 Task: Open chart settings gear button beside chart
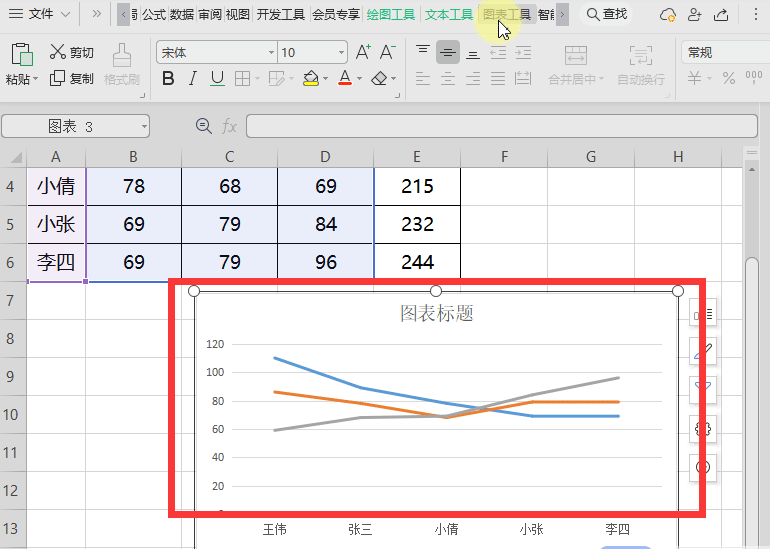703,428
